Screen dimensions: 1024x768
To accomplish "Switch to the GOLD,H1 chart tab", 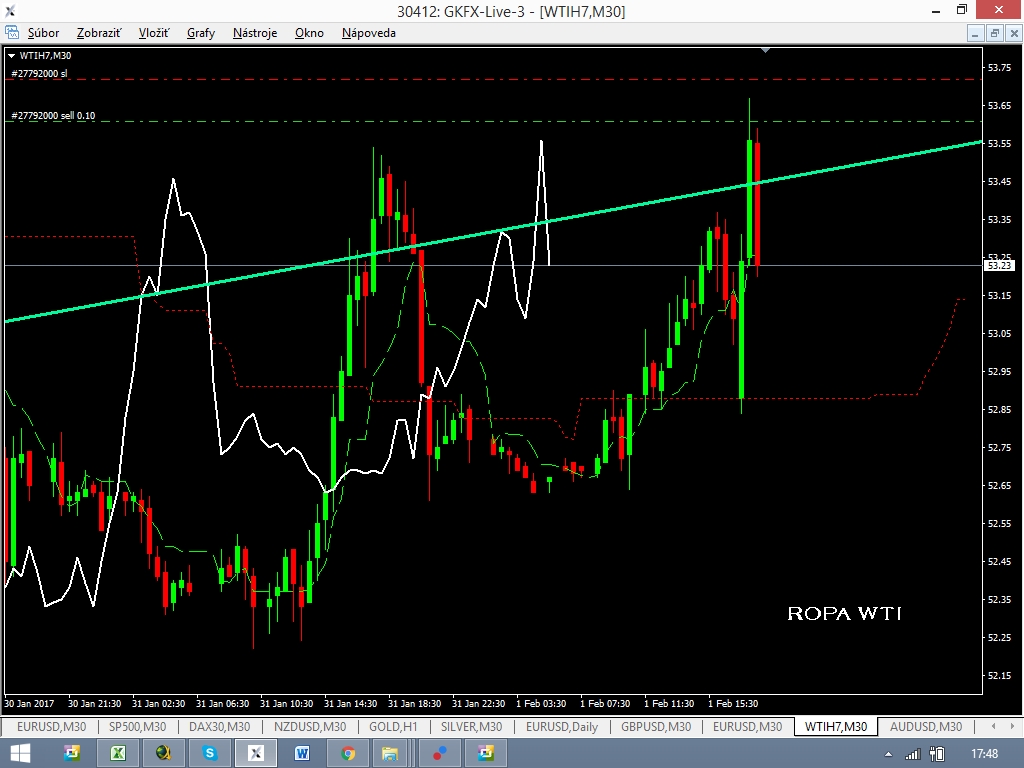I will pyautogui.click(x=393, y=726).
